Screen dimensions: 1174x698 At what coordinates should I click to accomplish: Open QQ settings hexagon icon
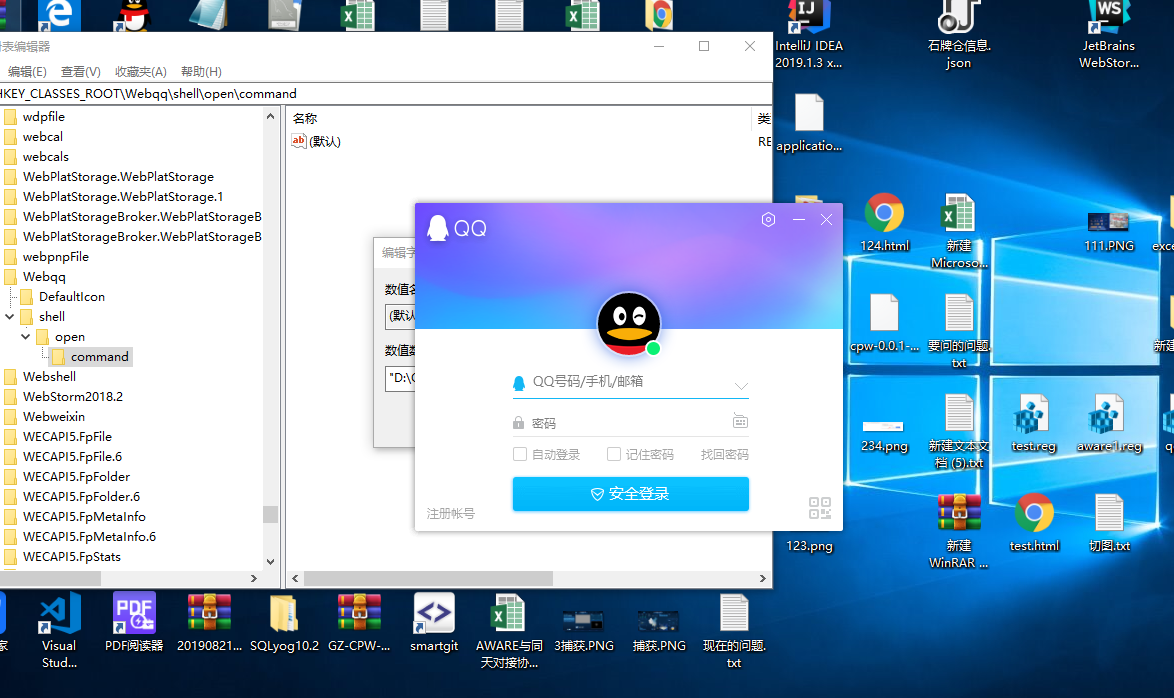coord(768,219)
